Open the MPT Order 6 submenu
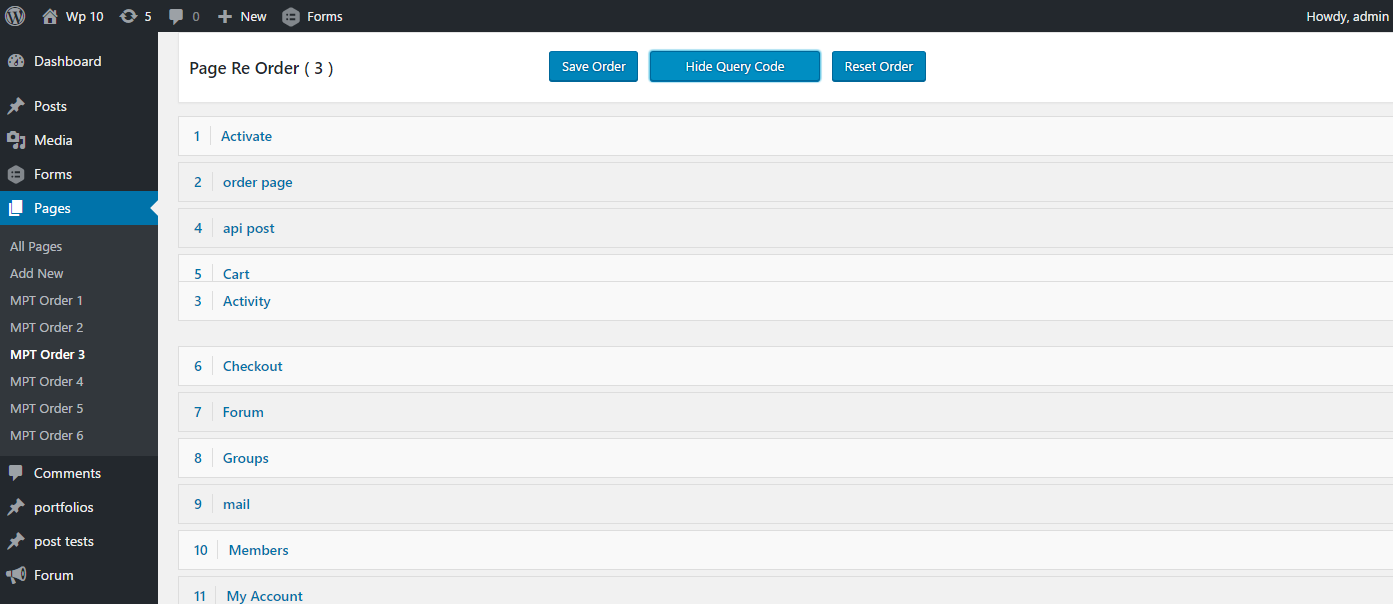 (46, 435)
